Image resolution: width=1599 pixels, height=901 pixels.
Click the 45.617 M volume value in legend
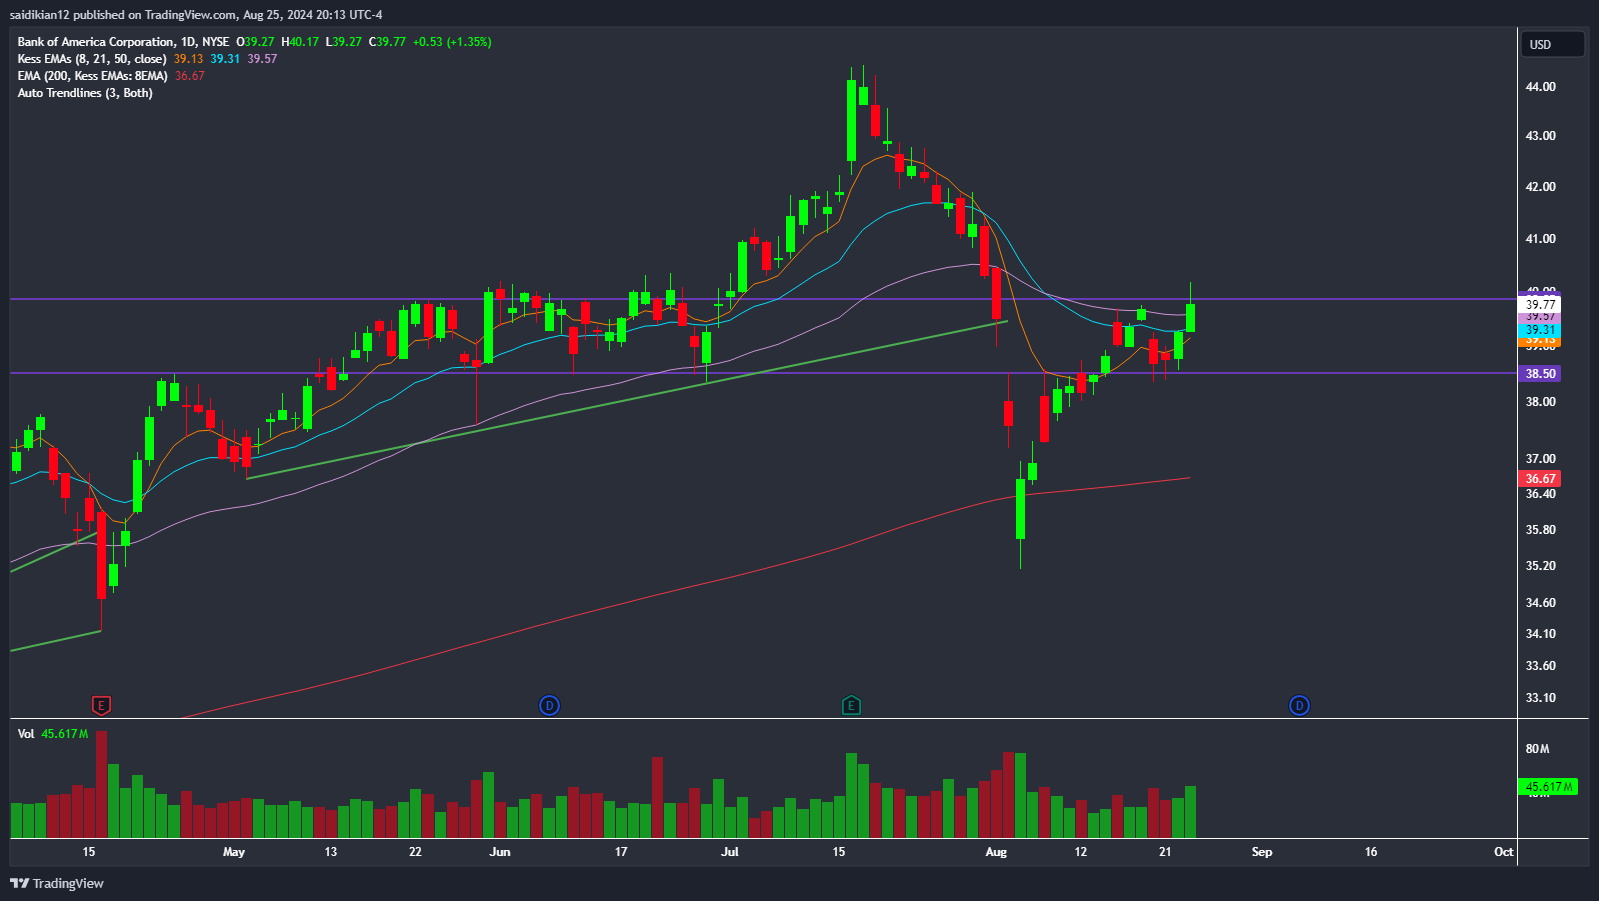[x=64, y=734]
